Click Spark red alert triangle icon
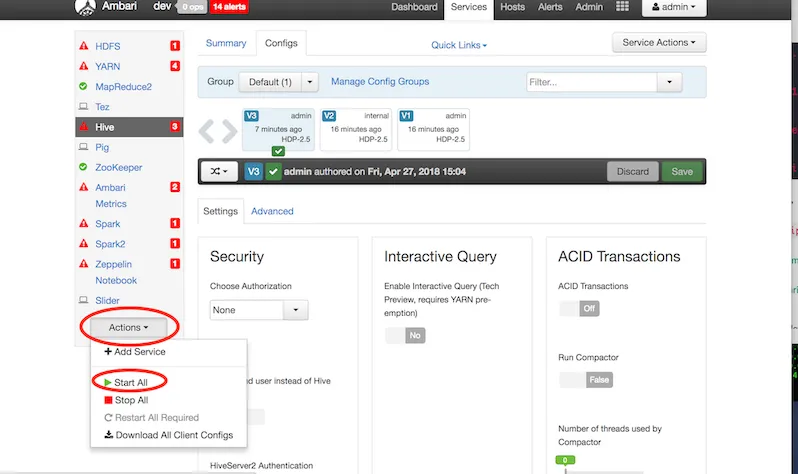798x474 pixels. 83,224
